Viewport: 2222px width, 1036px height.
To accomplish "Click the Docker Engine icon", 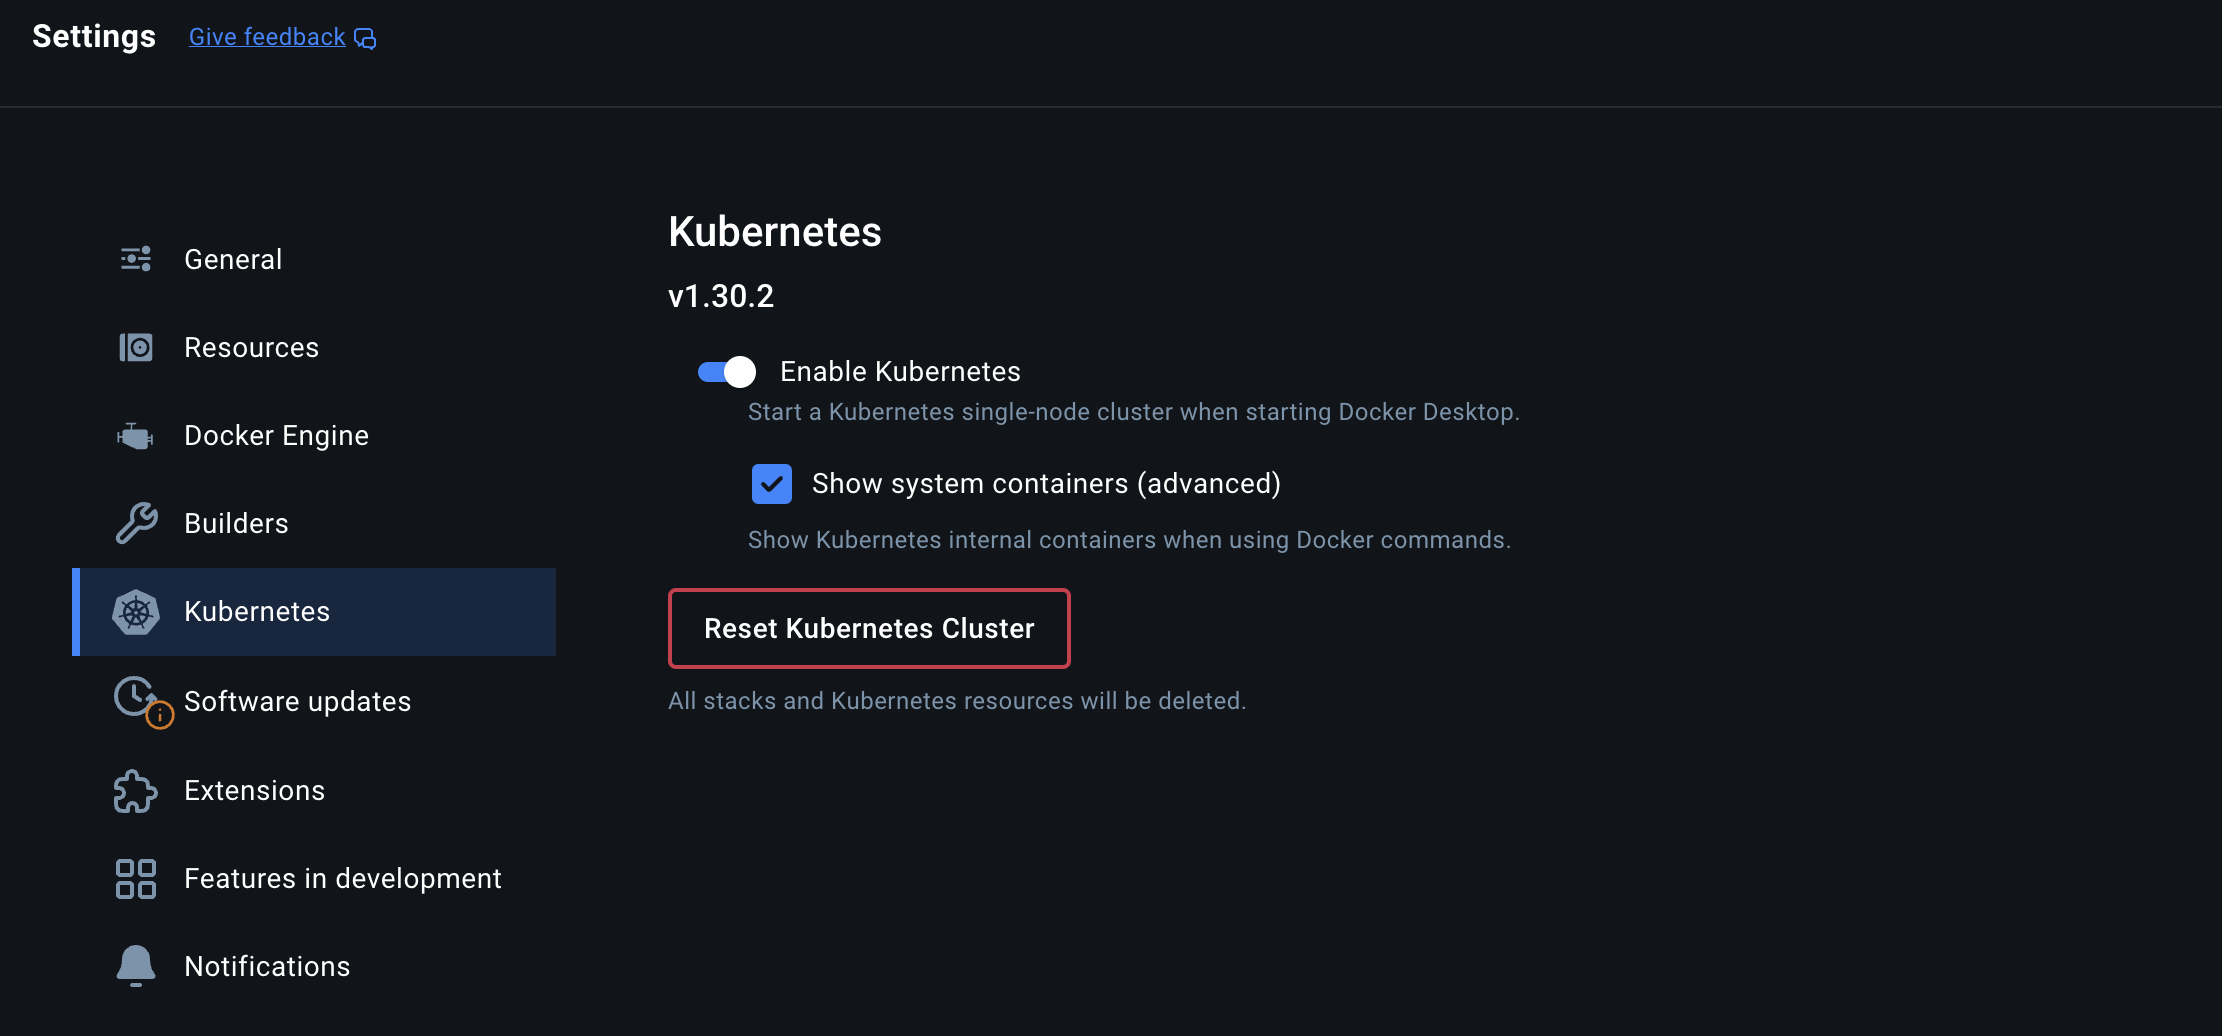I will (x=136, y=436).
